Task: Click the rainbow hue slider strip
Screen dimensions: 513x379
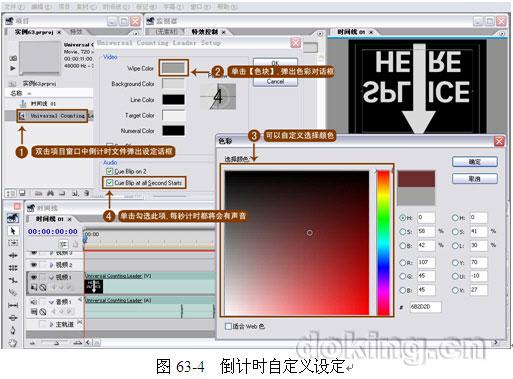Action: (x=383, y=243)
